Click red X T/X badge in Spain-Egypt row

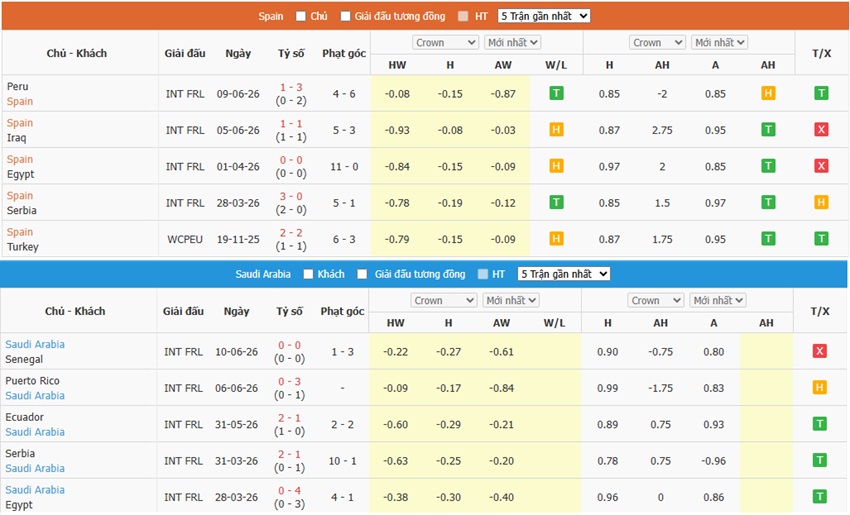[x=821, y=166]
